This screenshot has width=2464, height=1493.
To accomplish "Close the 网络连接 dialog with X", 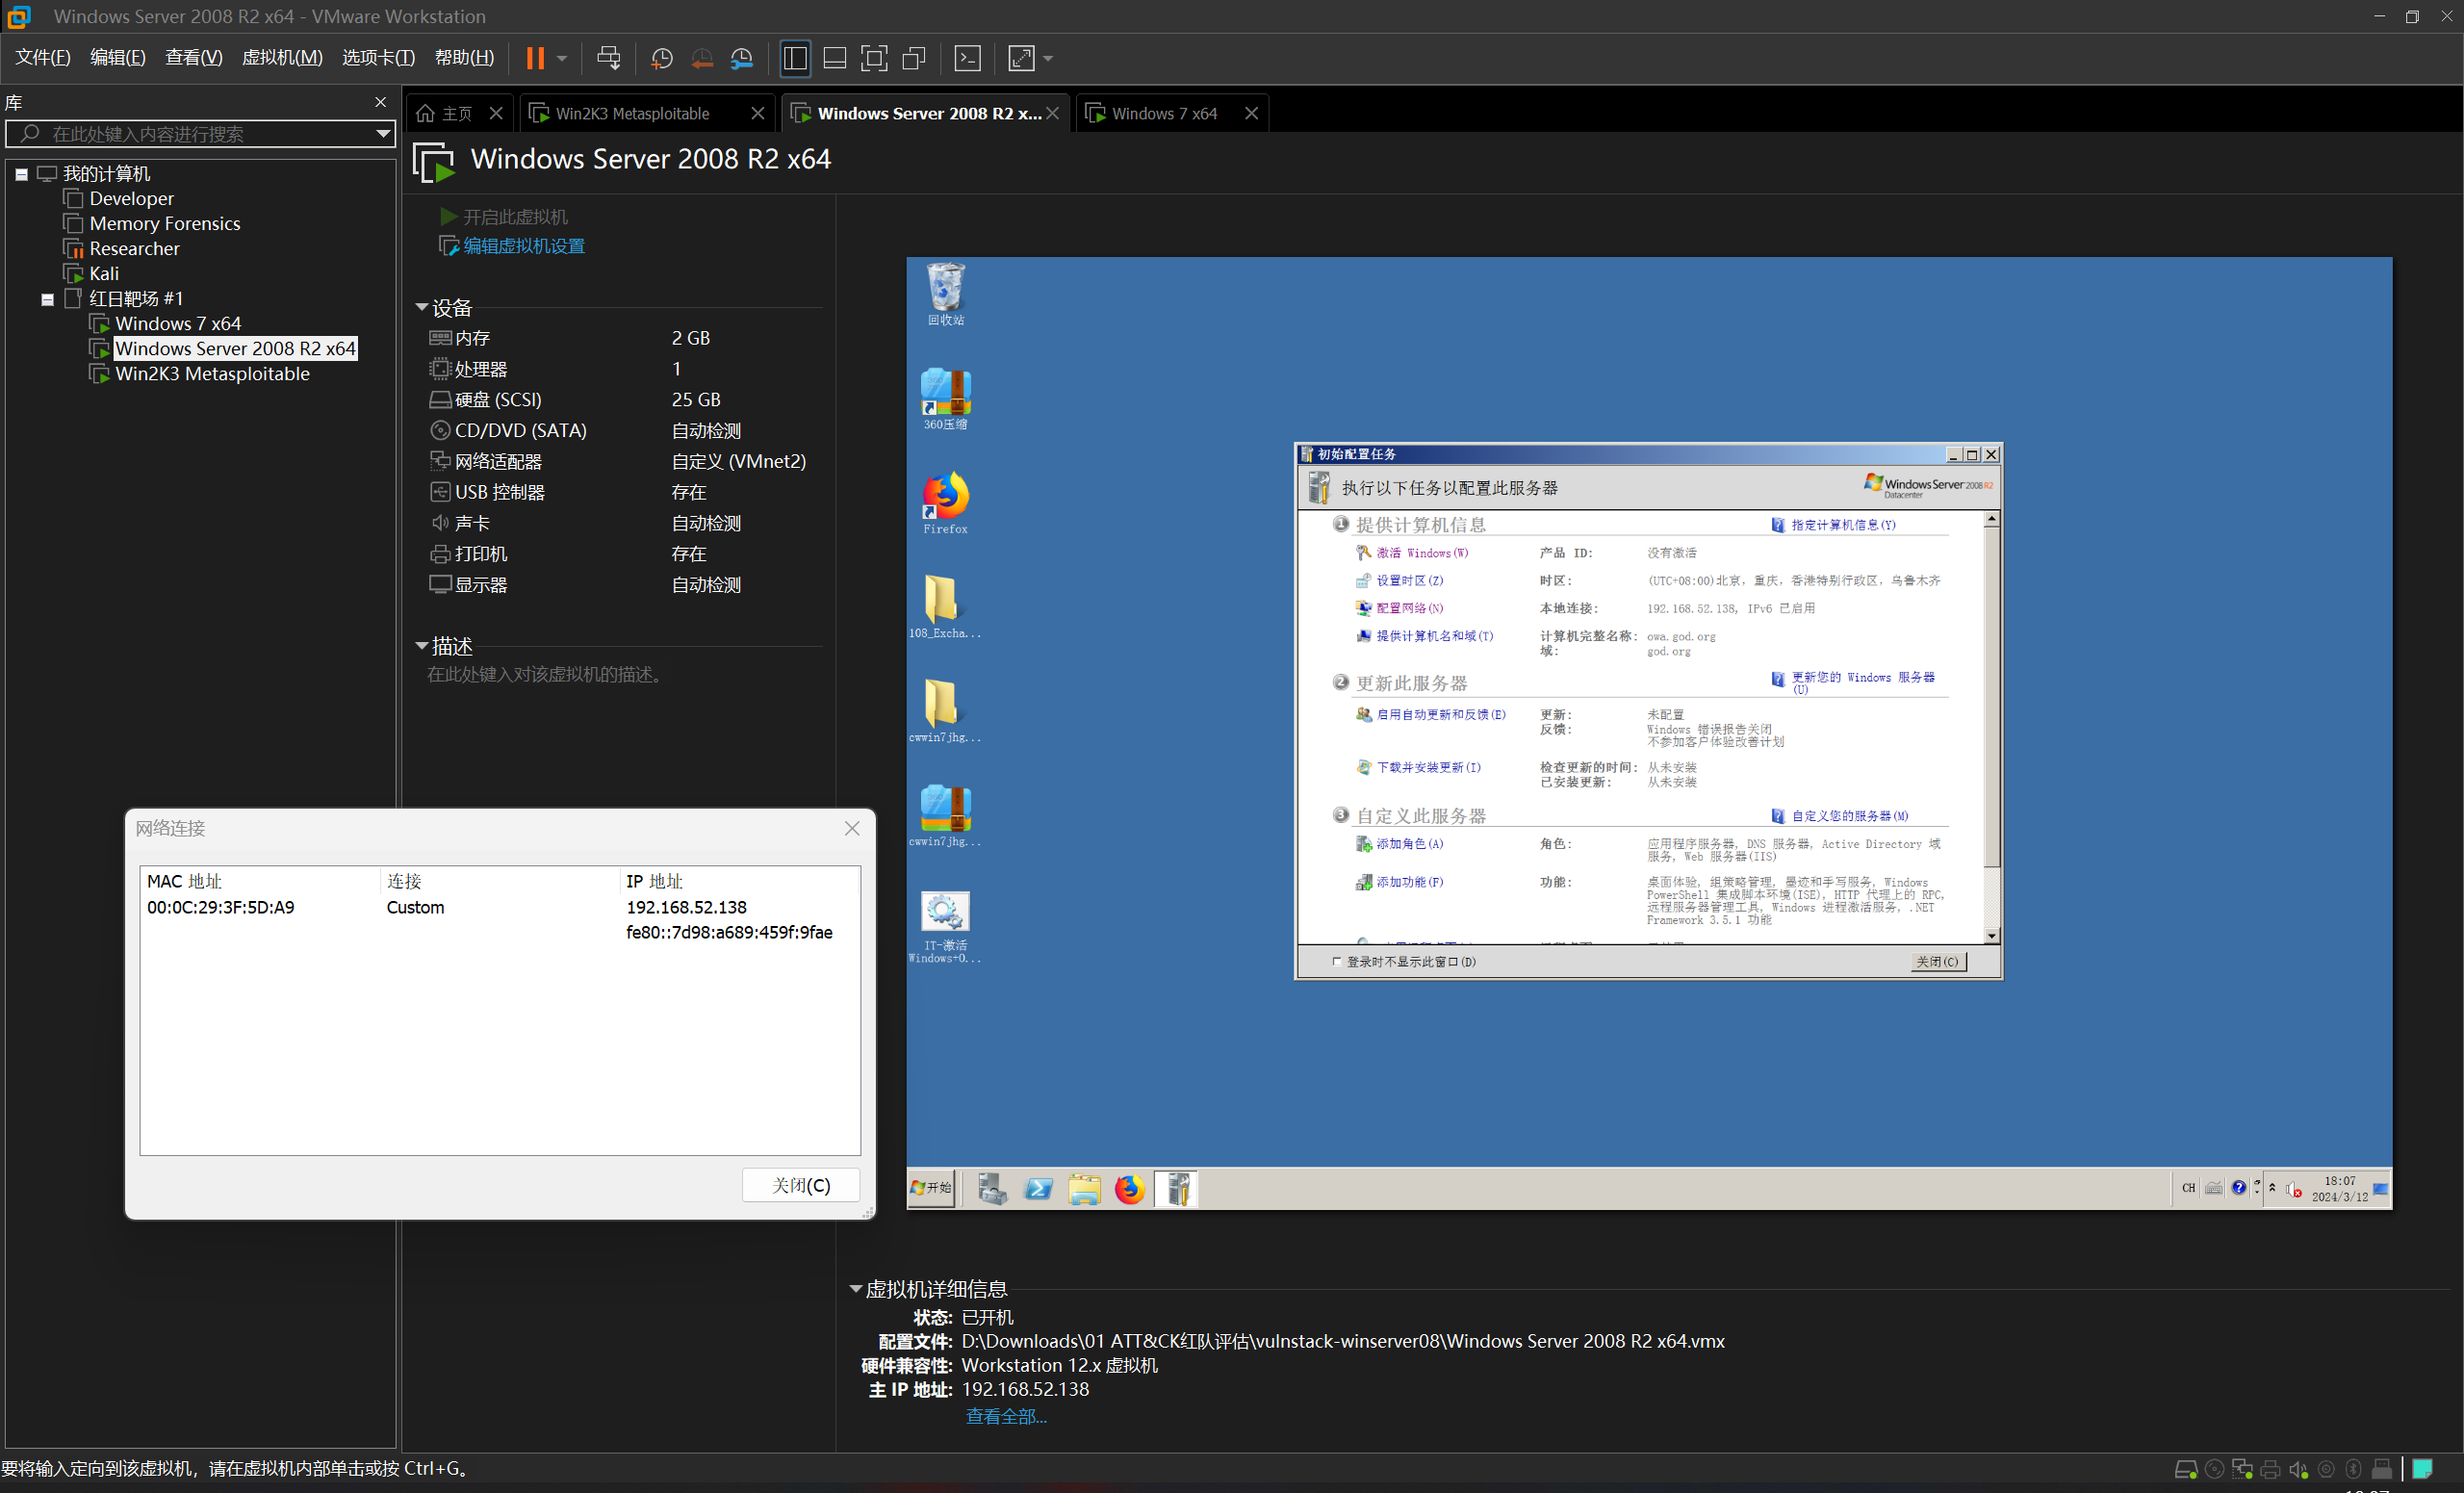I will (x=852, y=828).
